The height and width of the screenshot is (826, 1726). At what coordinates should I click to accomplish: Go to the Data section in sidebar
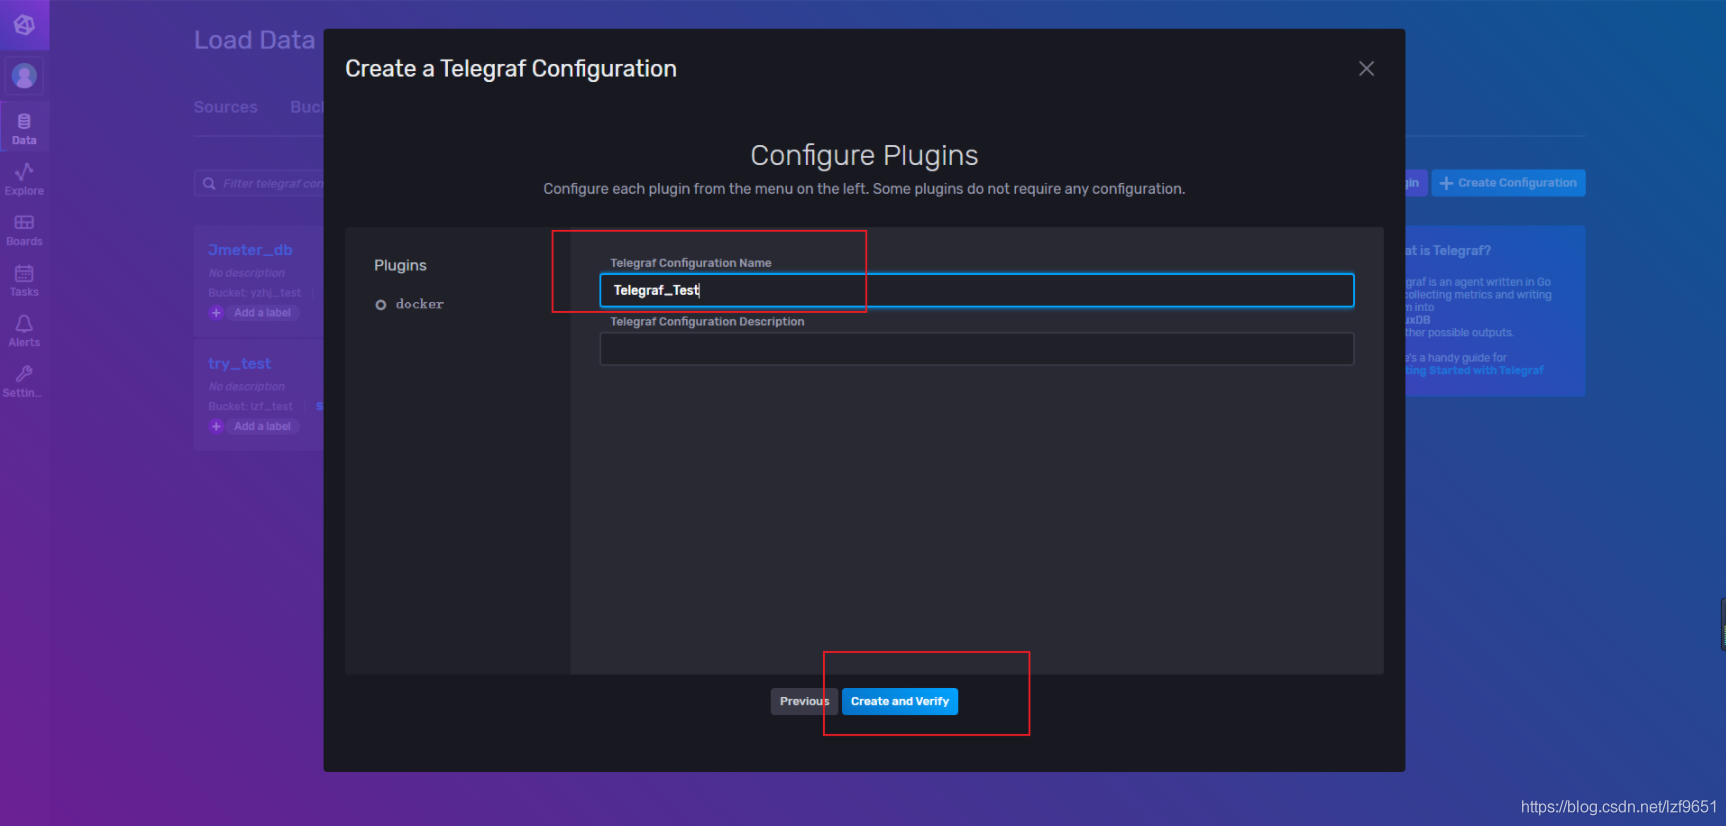(x=24, y=128)
